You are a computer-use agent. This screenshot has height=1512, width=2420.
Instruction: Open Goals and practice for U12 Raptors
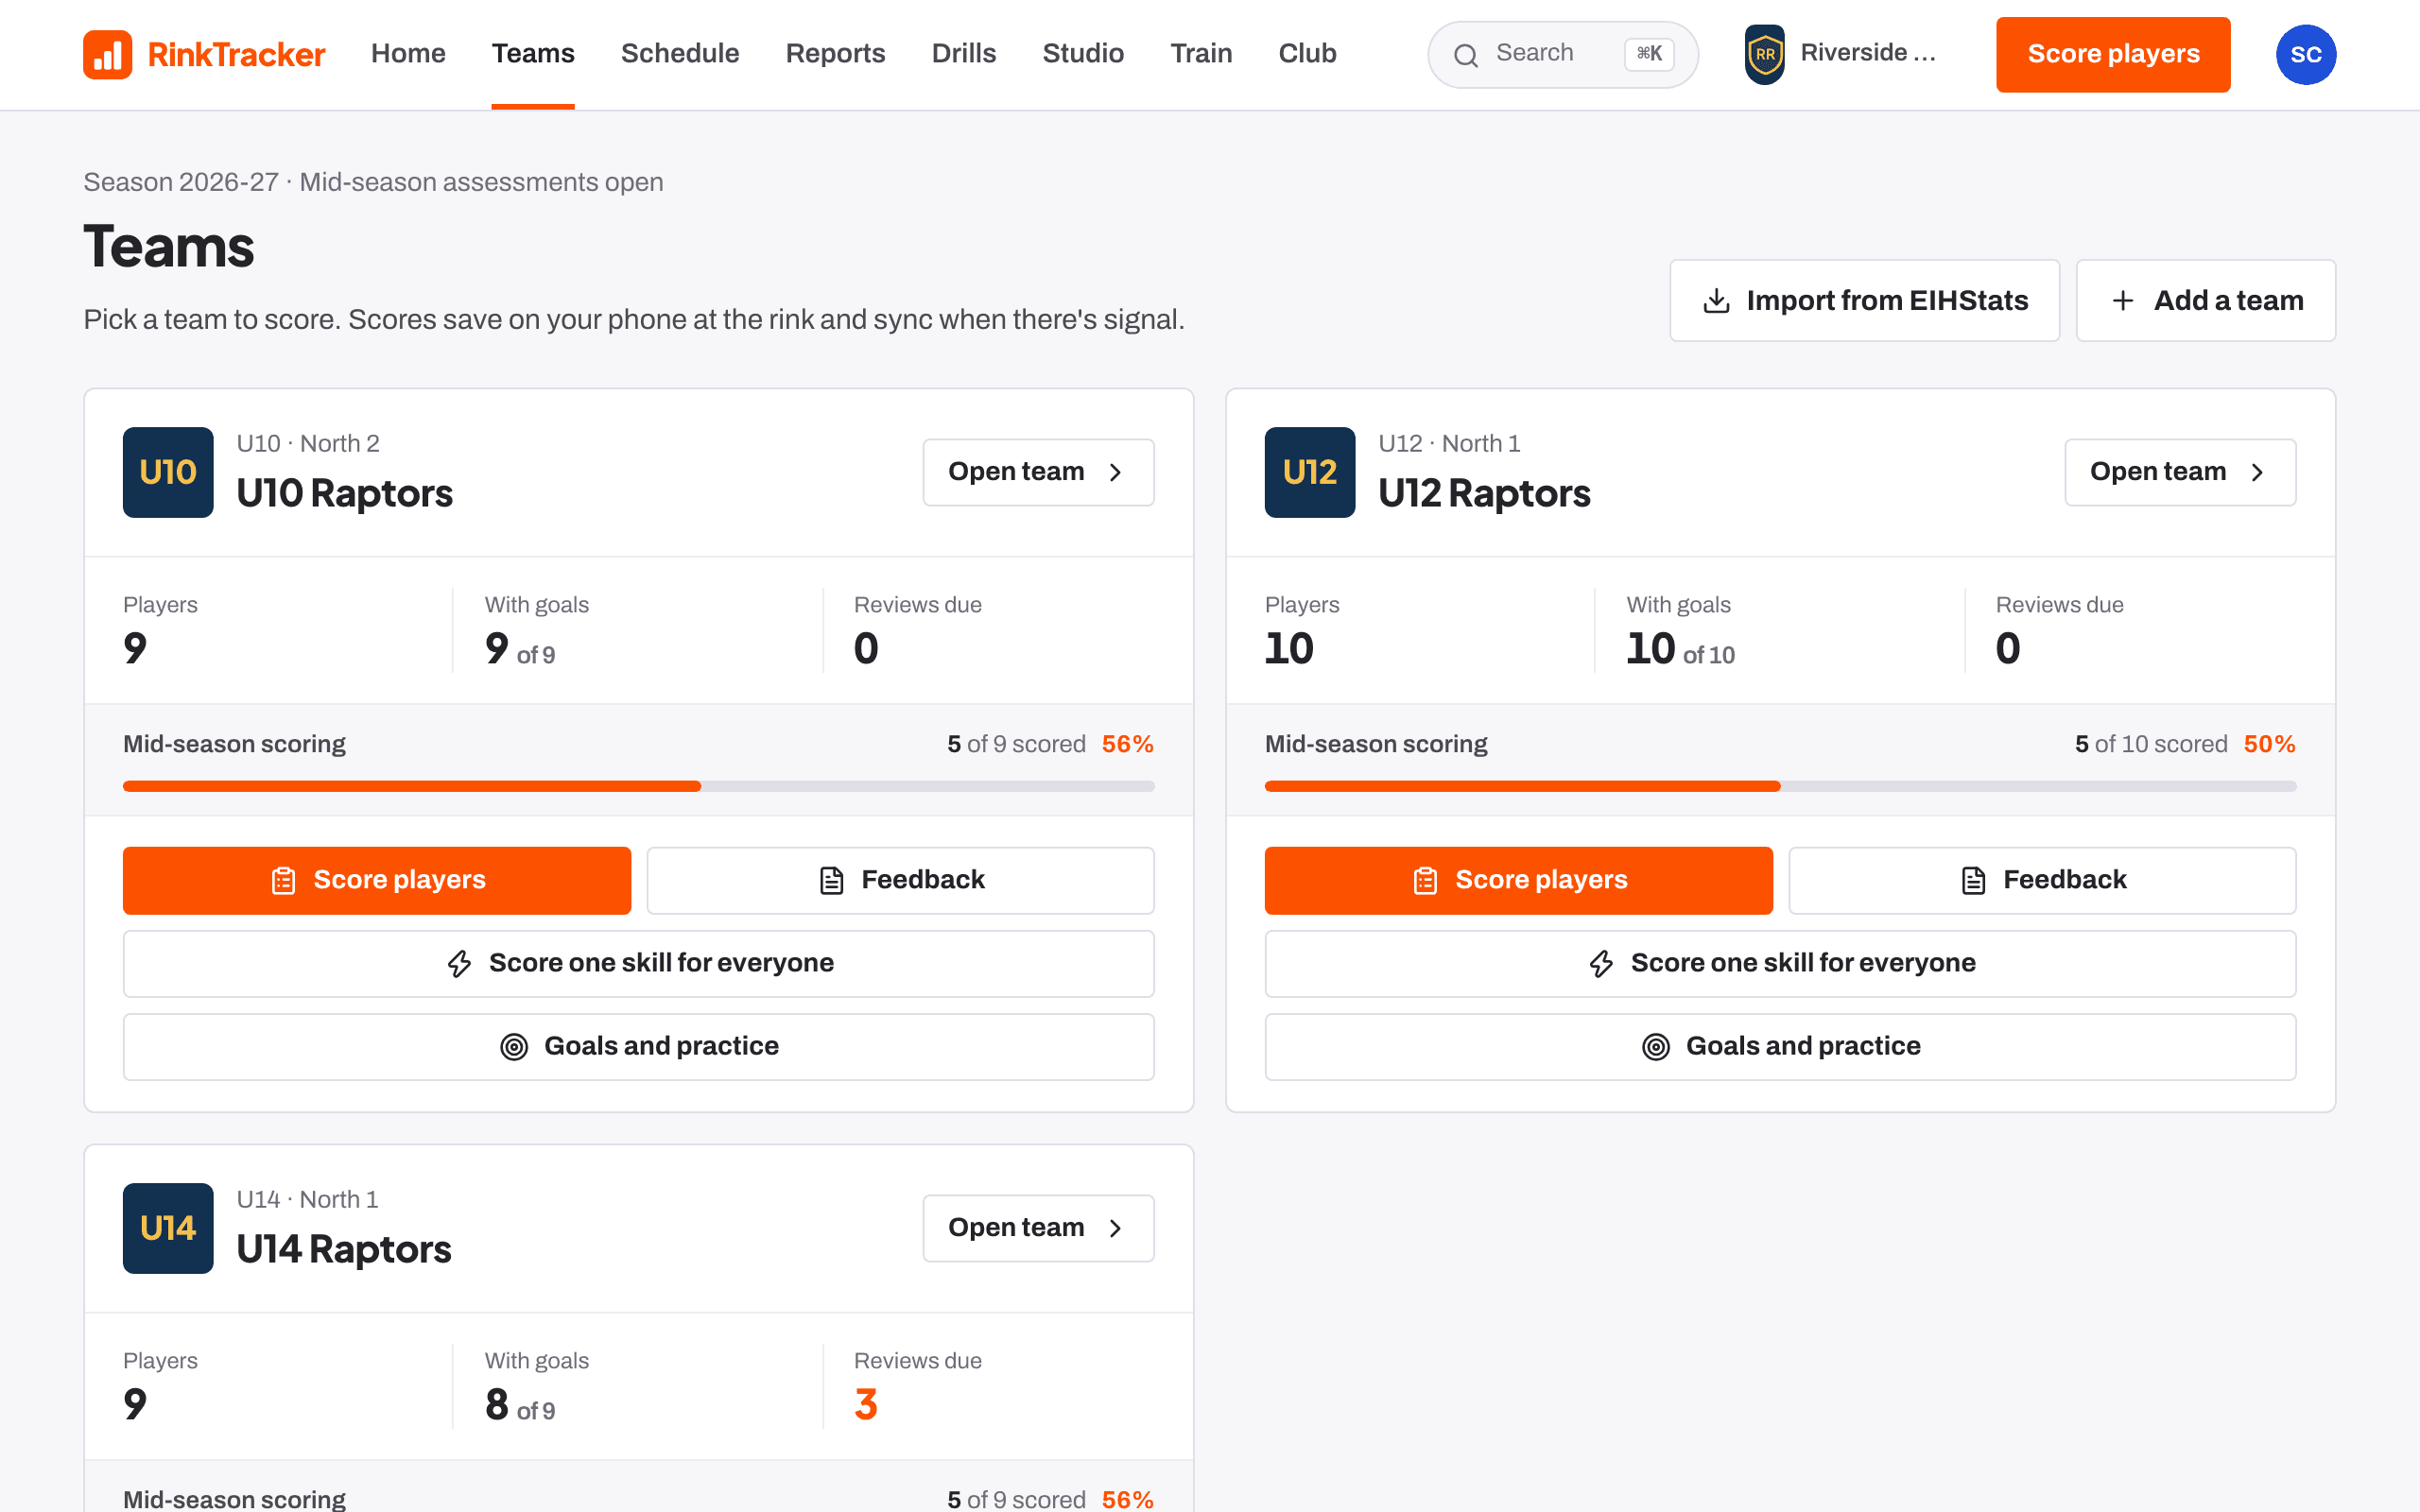coord(1780,1046)
